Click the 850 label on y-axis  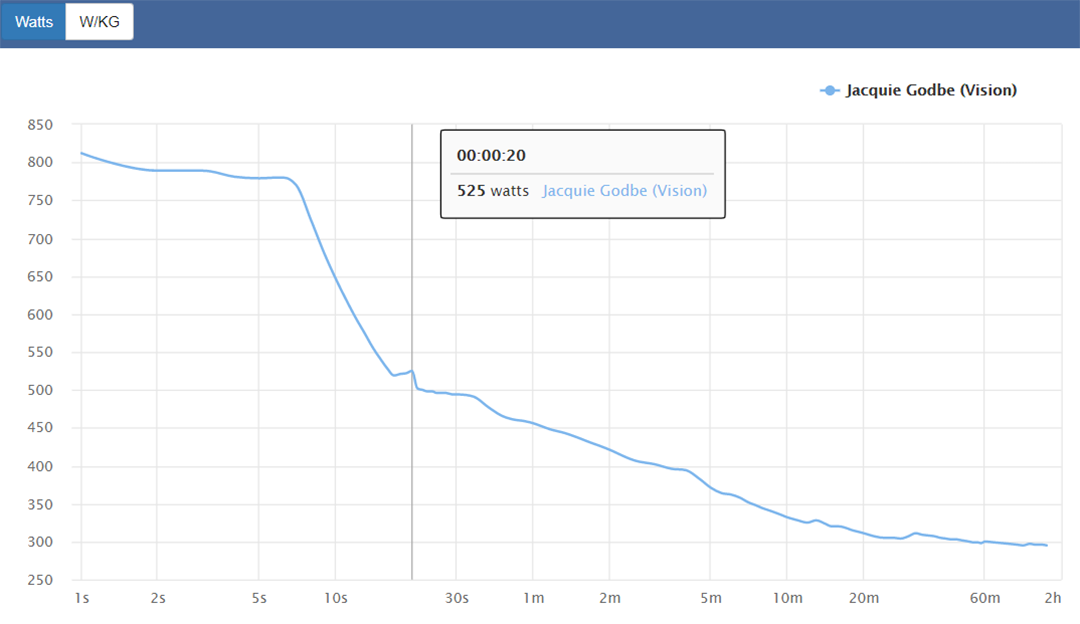coord(40,125)
